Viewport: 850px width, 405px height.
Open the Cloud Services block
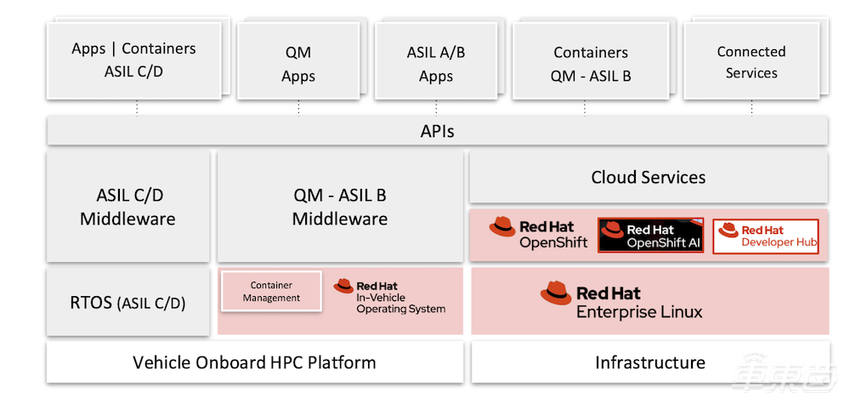[x=648, y=178]
